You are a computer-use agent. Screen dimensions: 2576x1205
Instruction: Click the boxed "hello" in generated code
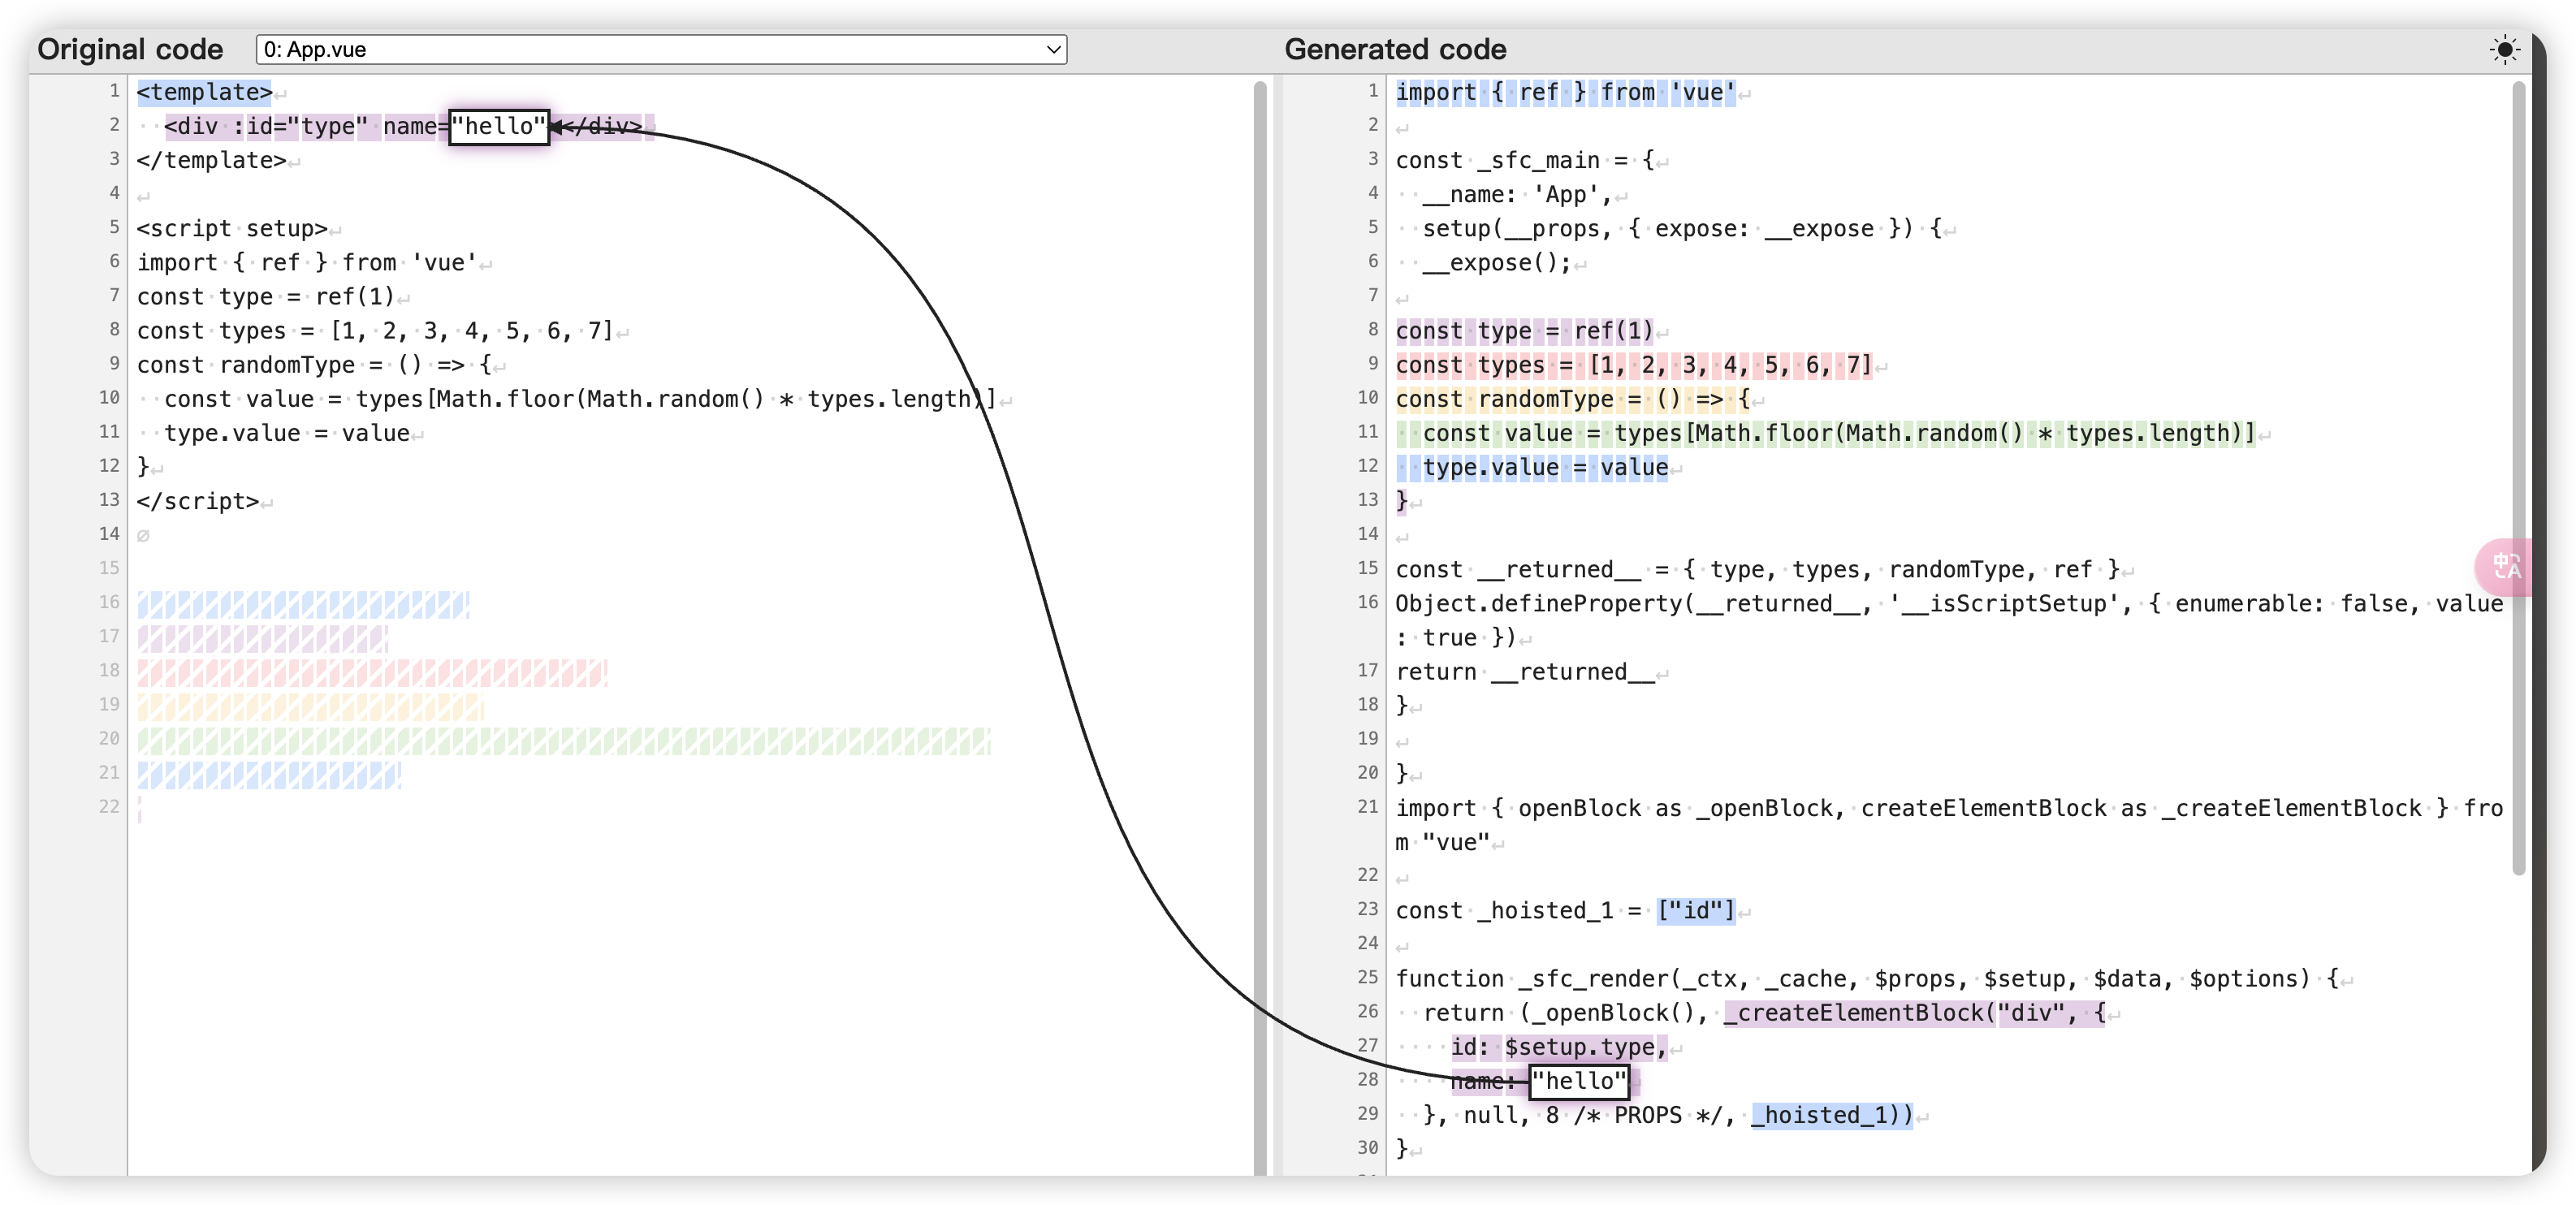1579,1081
